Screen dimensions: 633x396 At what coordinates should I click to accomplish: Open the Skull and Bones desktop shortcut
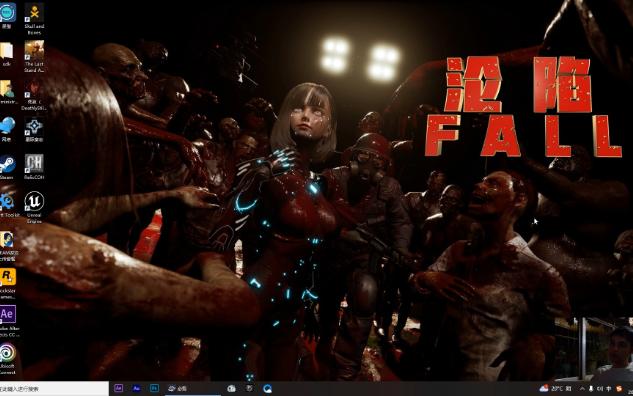tap(34, 19)
